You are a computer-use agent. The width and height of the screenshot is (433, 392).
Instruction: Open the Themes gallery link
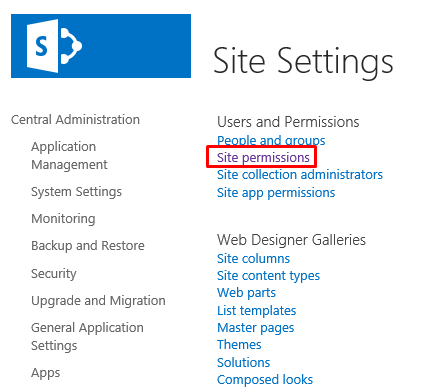click(x=239, y=345)
